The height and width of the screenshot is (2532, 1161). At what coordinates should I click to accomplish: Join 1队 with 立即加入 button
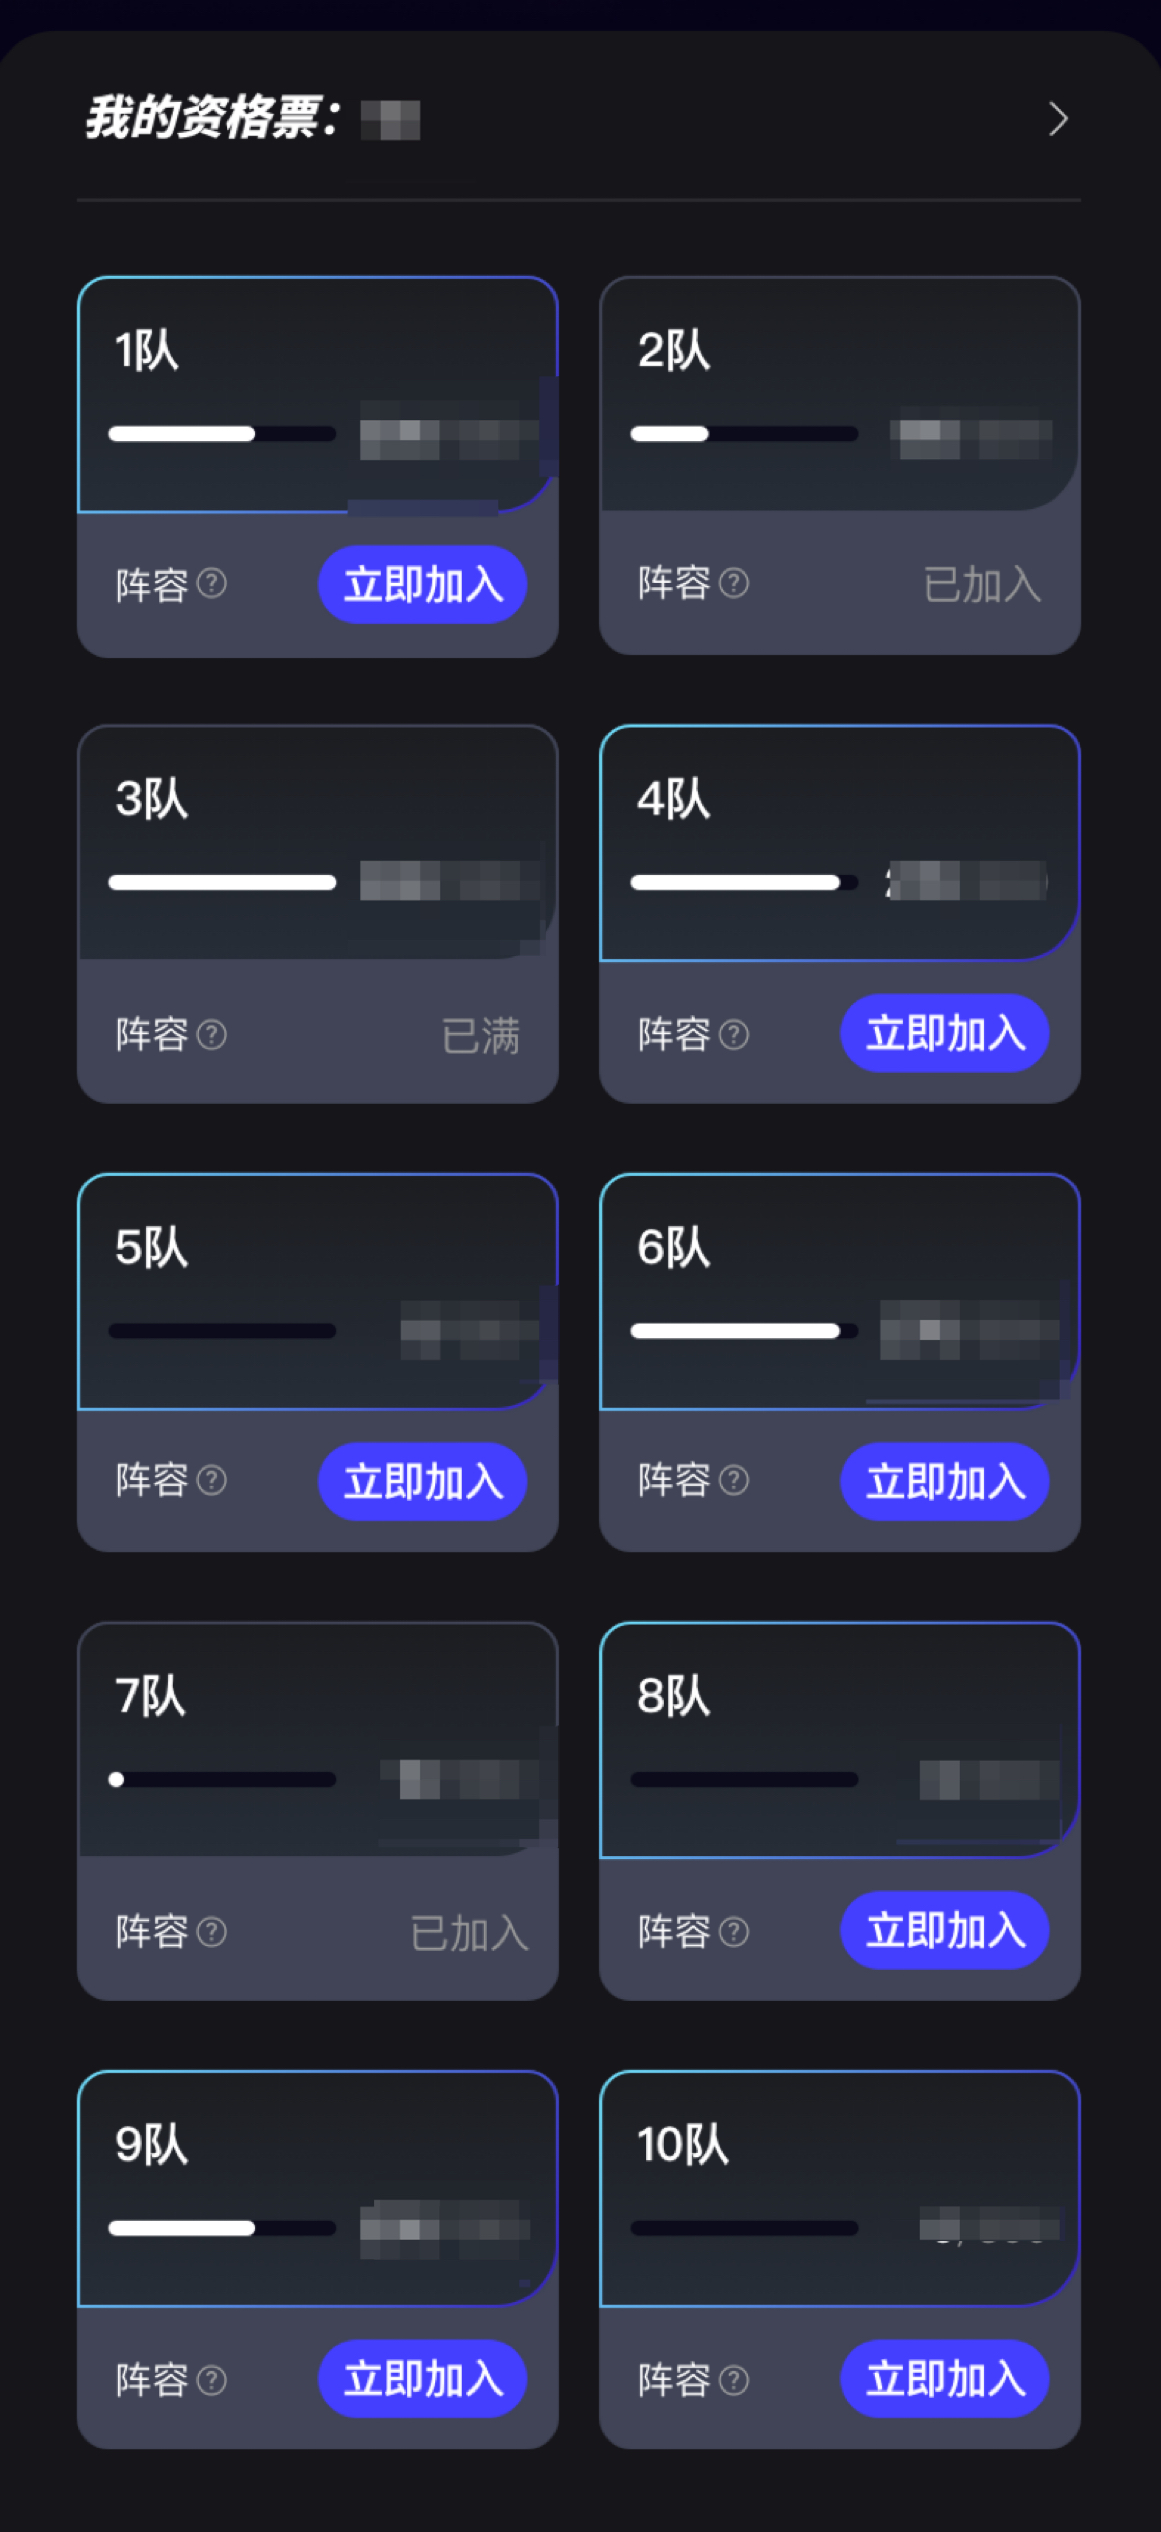(423, 584)
